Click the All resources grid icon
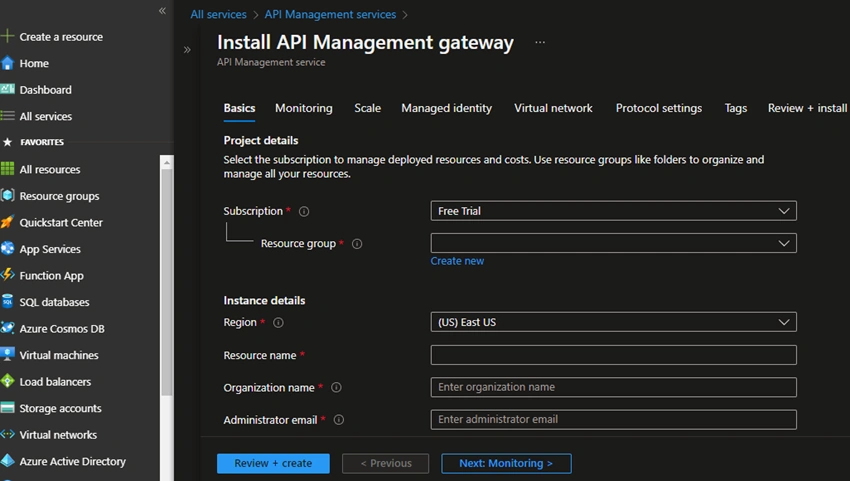The width and height of the screenshot is (850, 481). [7, 169]
